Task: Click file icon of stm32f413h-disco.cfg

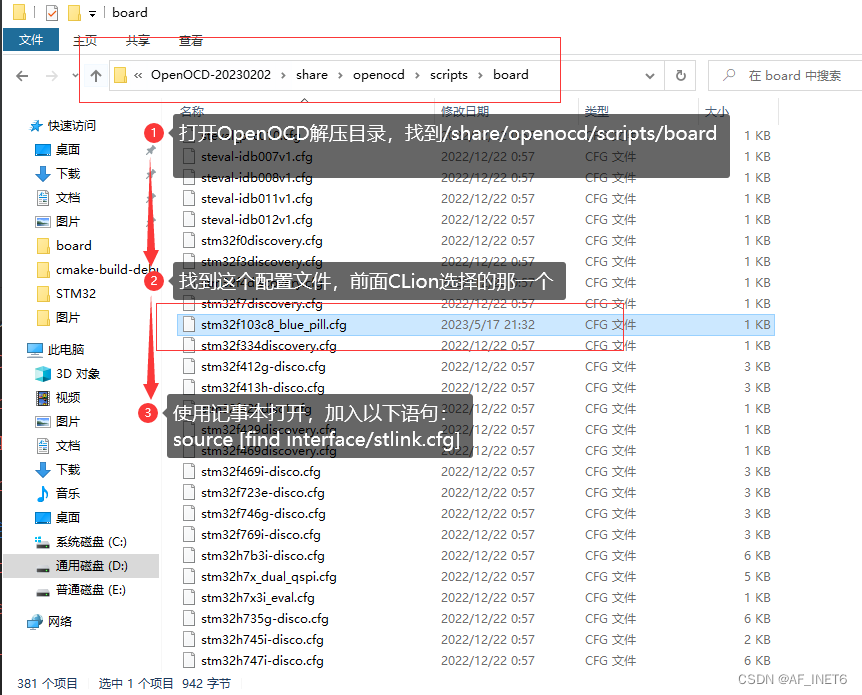Action: pos(189,388)
